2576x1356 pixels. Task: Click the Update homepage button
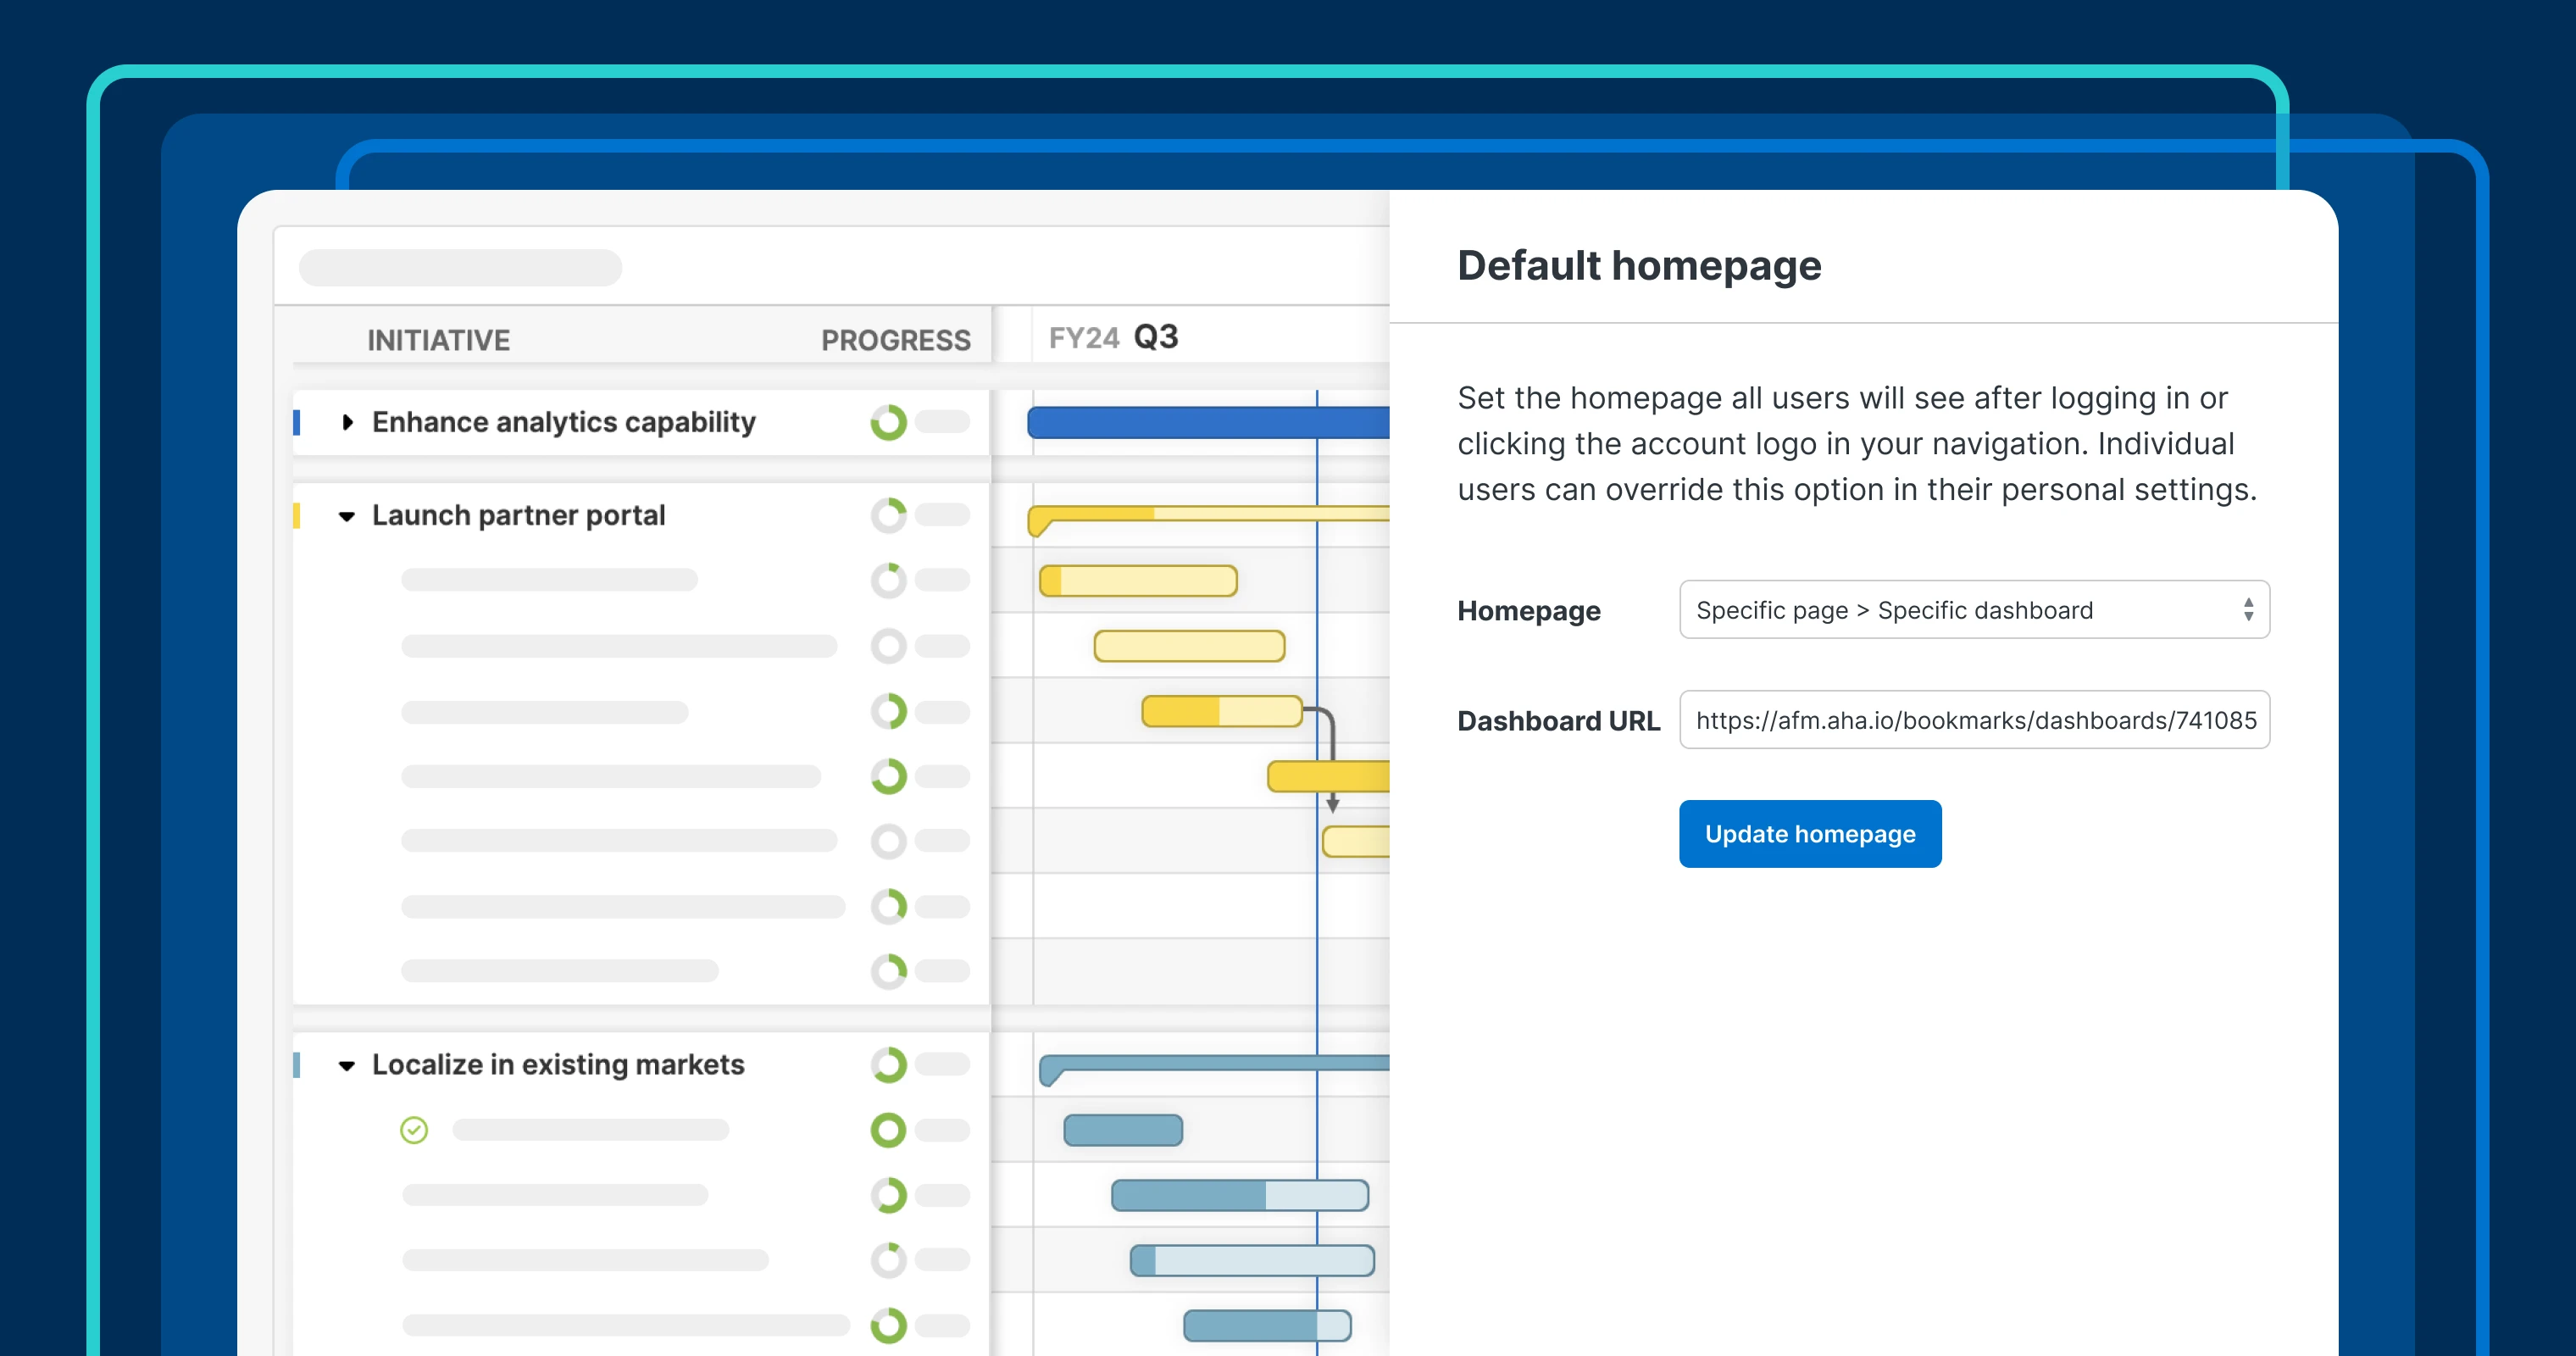[x=1809, y=833]
